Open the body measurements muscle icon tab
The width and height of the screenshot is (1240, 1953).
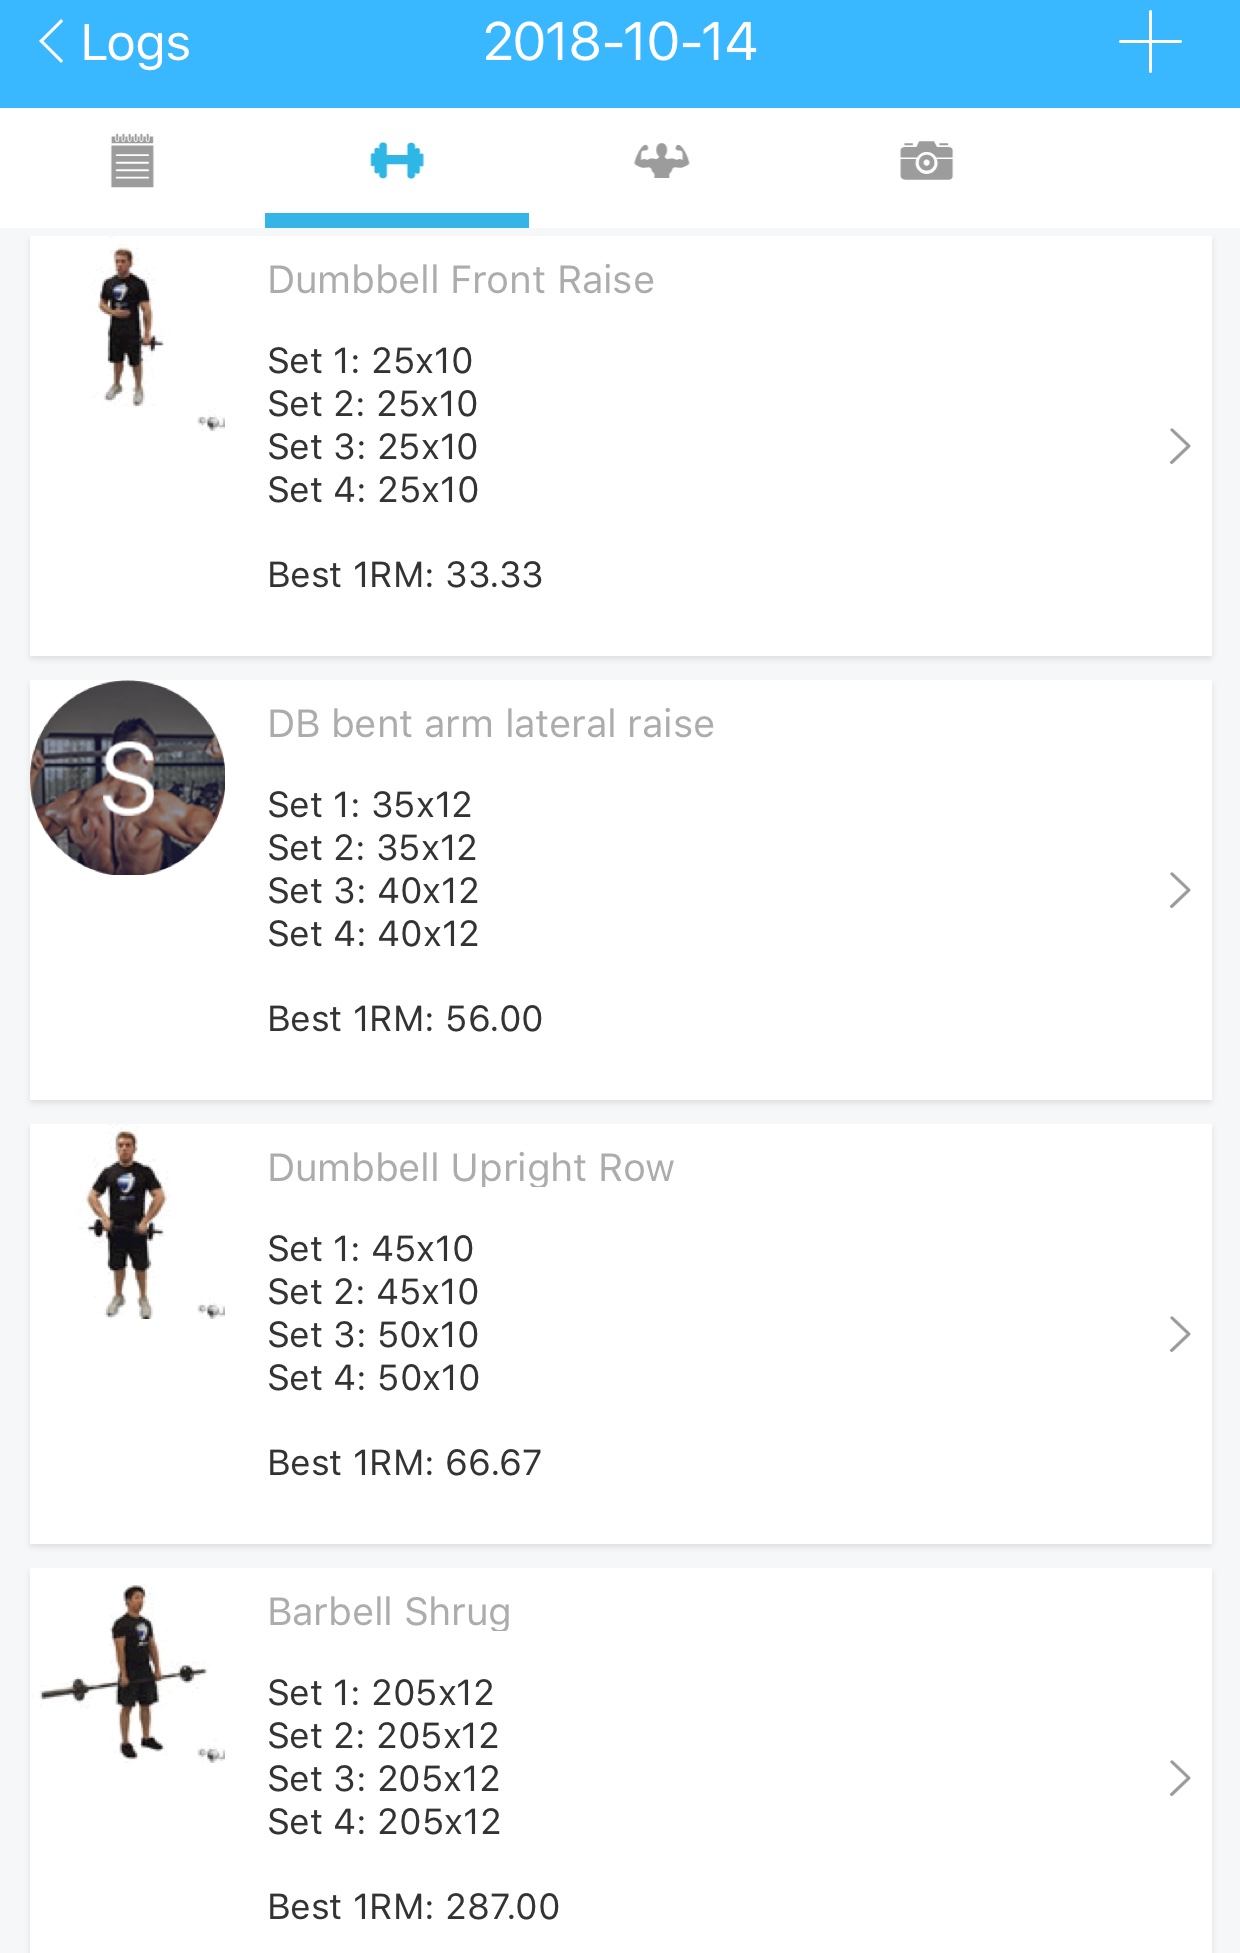[662, 160]
